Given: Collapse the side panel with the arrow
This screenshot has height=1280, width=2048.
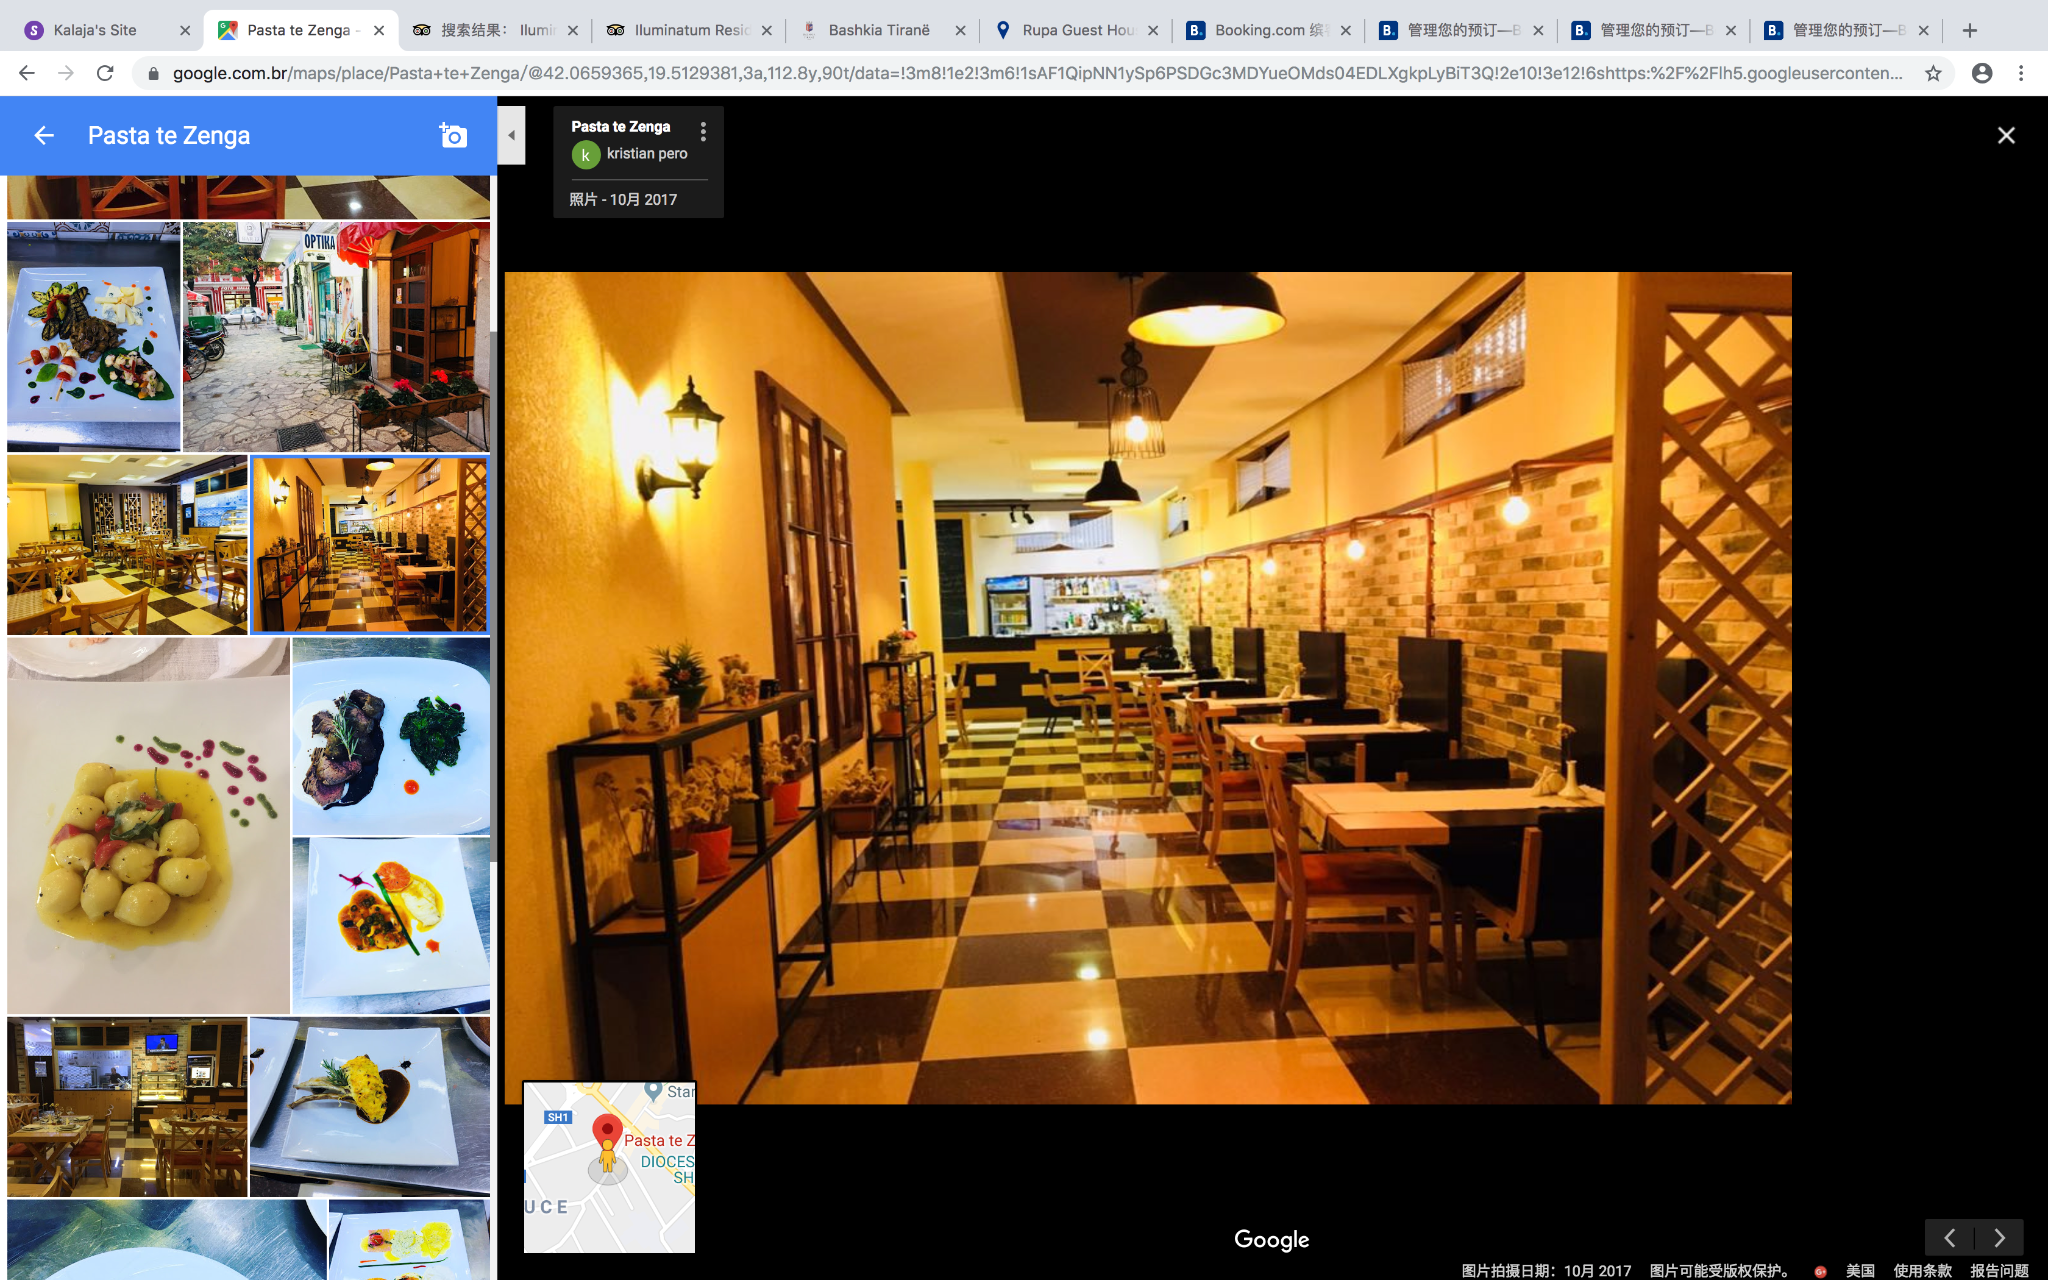Looking at the screenshot, I should tap(511, 136).
